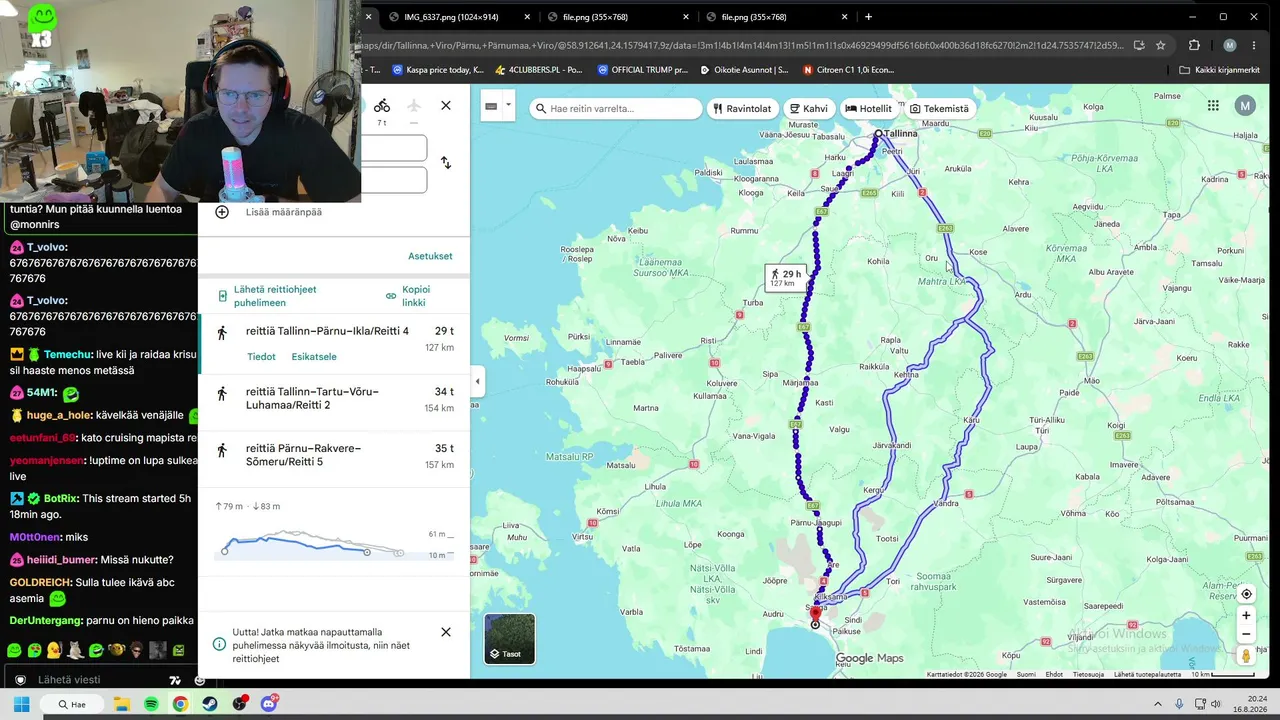Open the OFFICIAL TRUMP bookmark
The width and height of the screenshot is (1280, 720).
click(643, 70)
